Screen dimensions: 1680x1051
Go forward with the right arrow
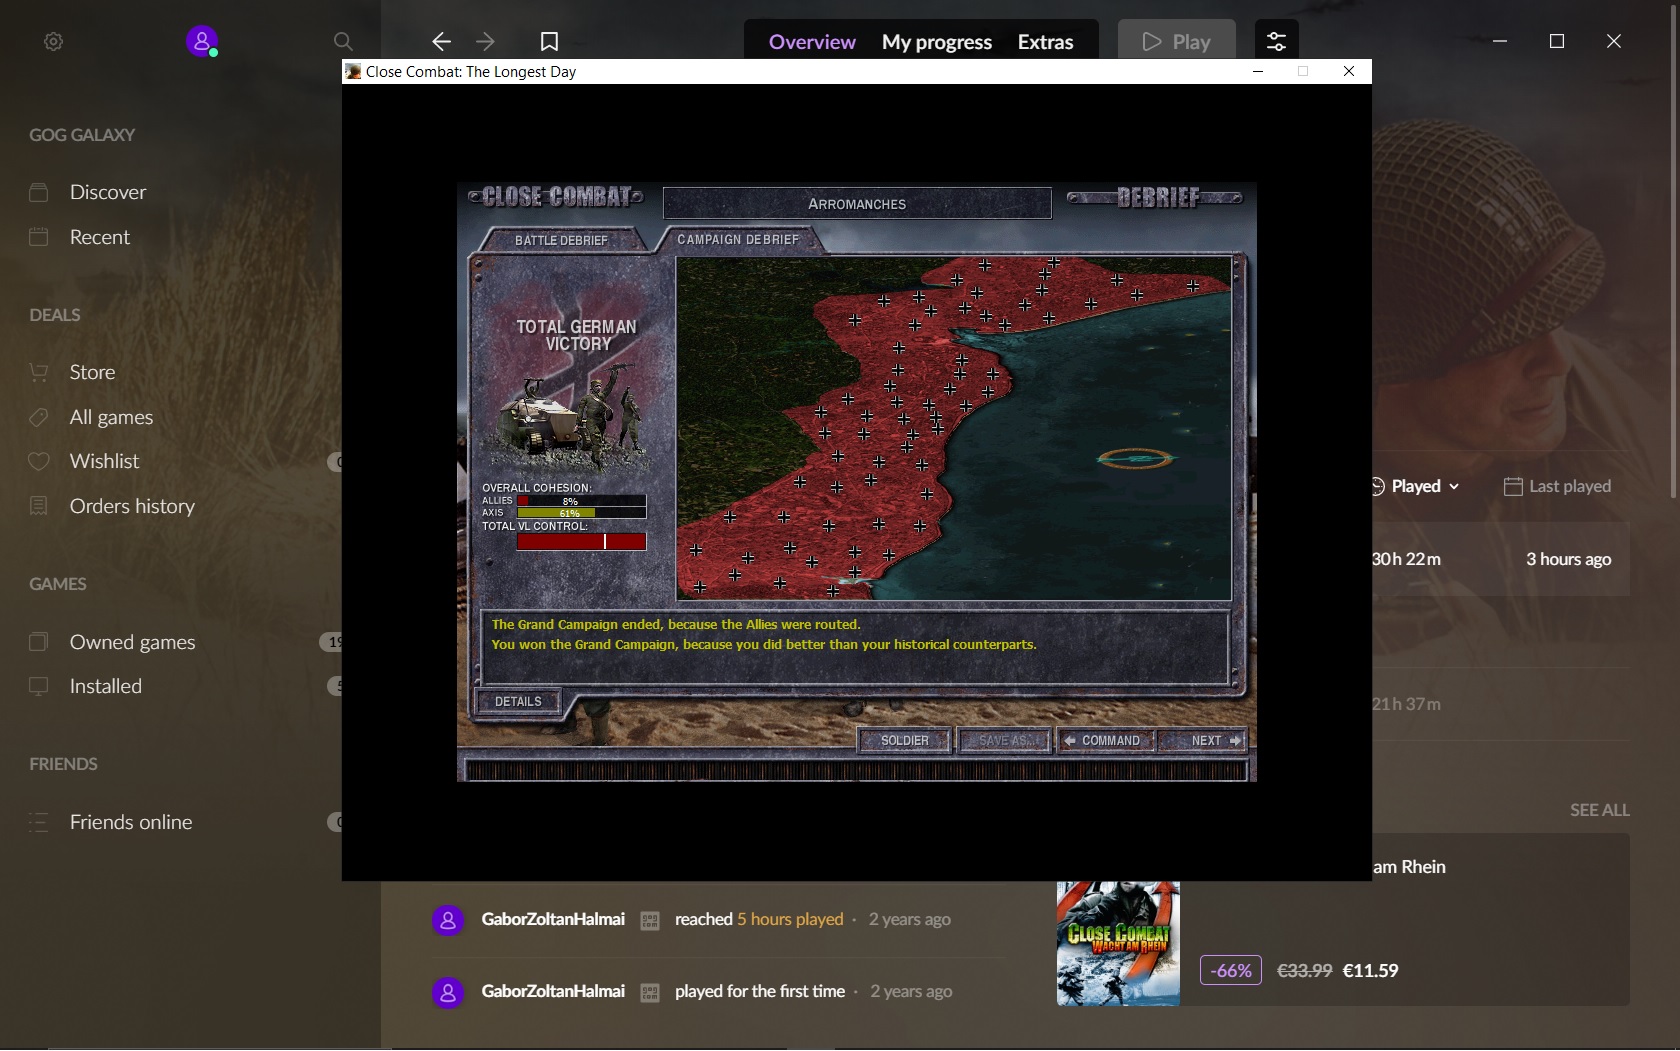pyautogui.click(x=485, y=41)
